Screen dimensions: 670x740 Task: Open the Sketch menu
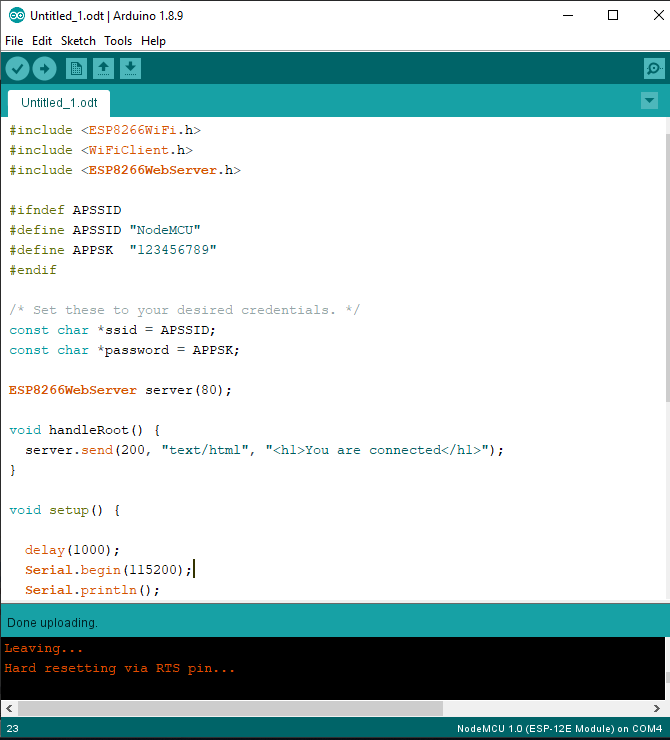pos(78,41)
